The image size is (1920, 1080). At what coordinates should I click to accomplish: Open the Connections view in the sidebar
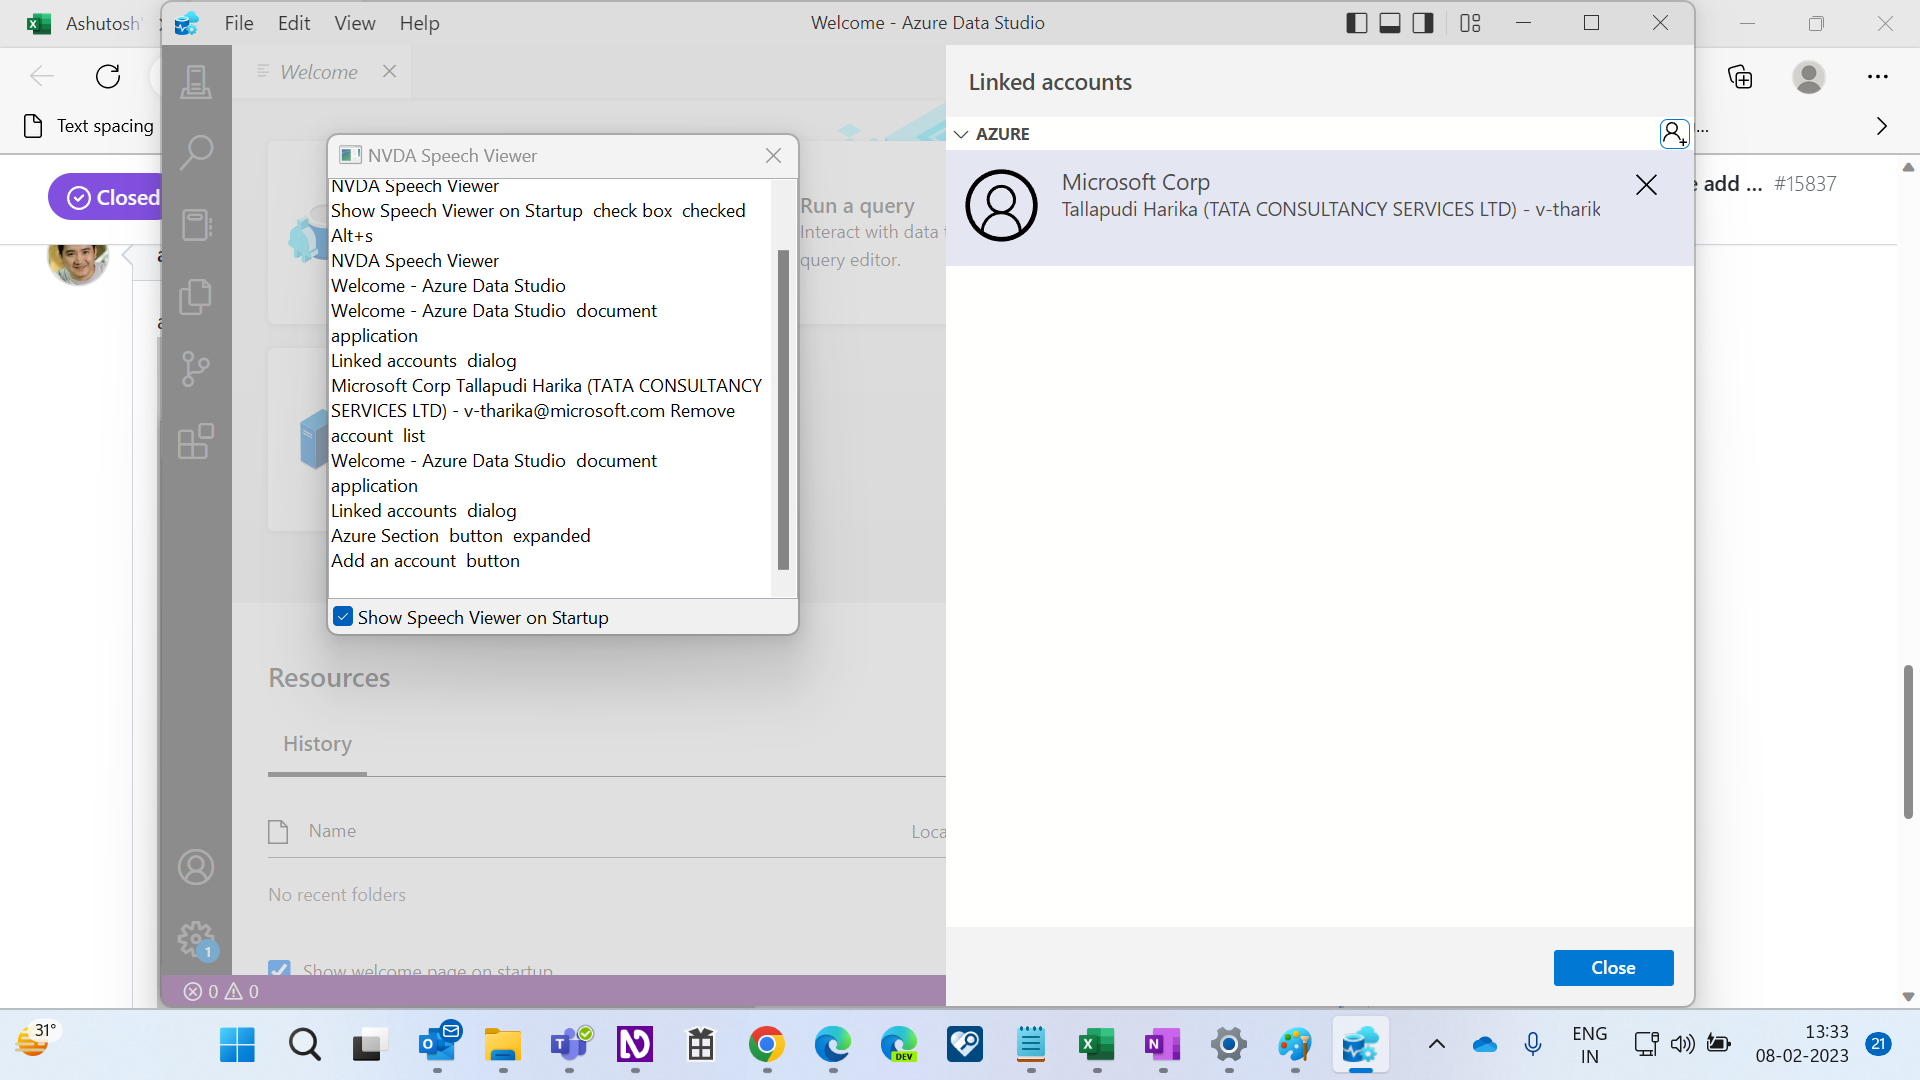[x=196, y=81]
